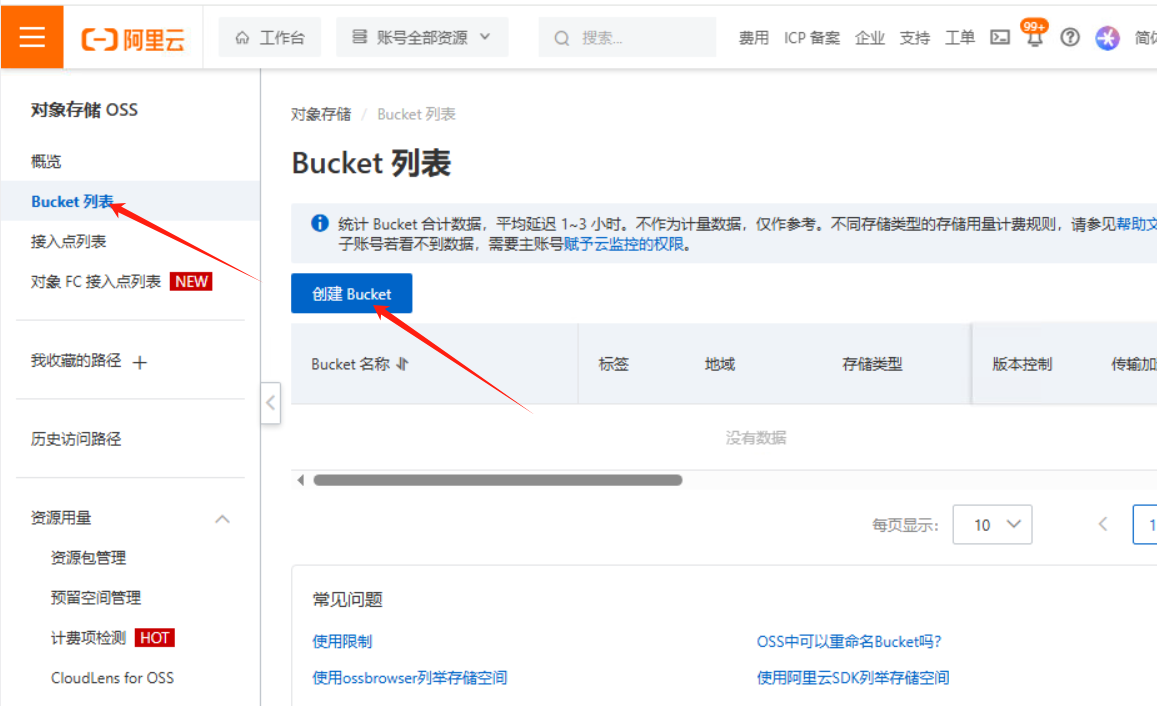Click scrollbar left arrow in table
The image size is (1157, 706).
click(x=300, y=480)
